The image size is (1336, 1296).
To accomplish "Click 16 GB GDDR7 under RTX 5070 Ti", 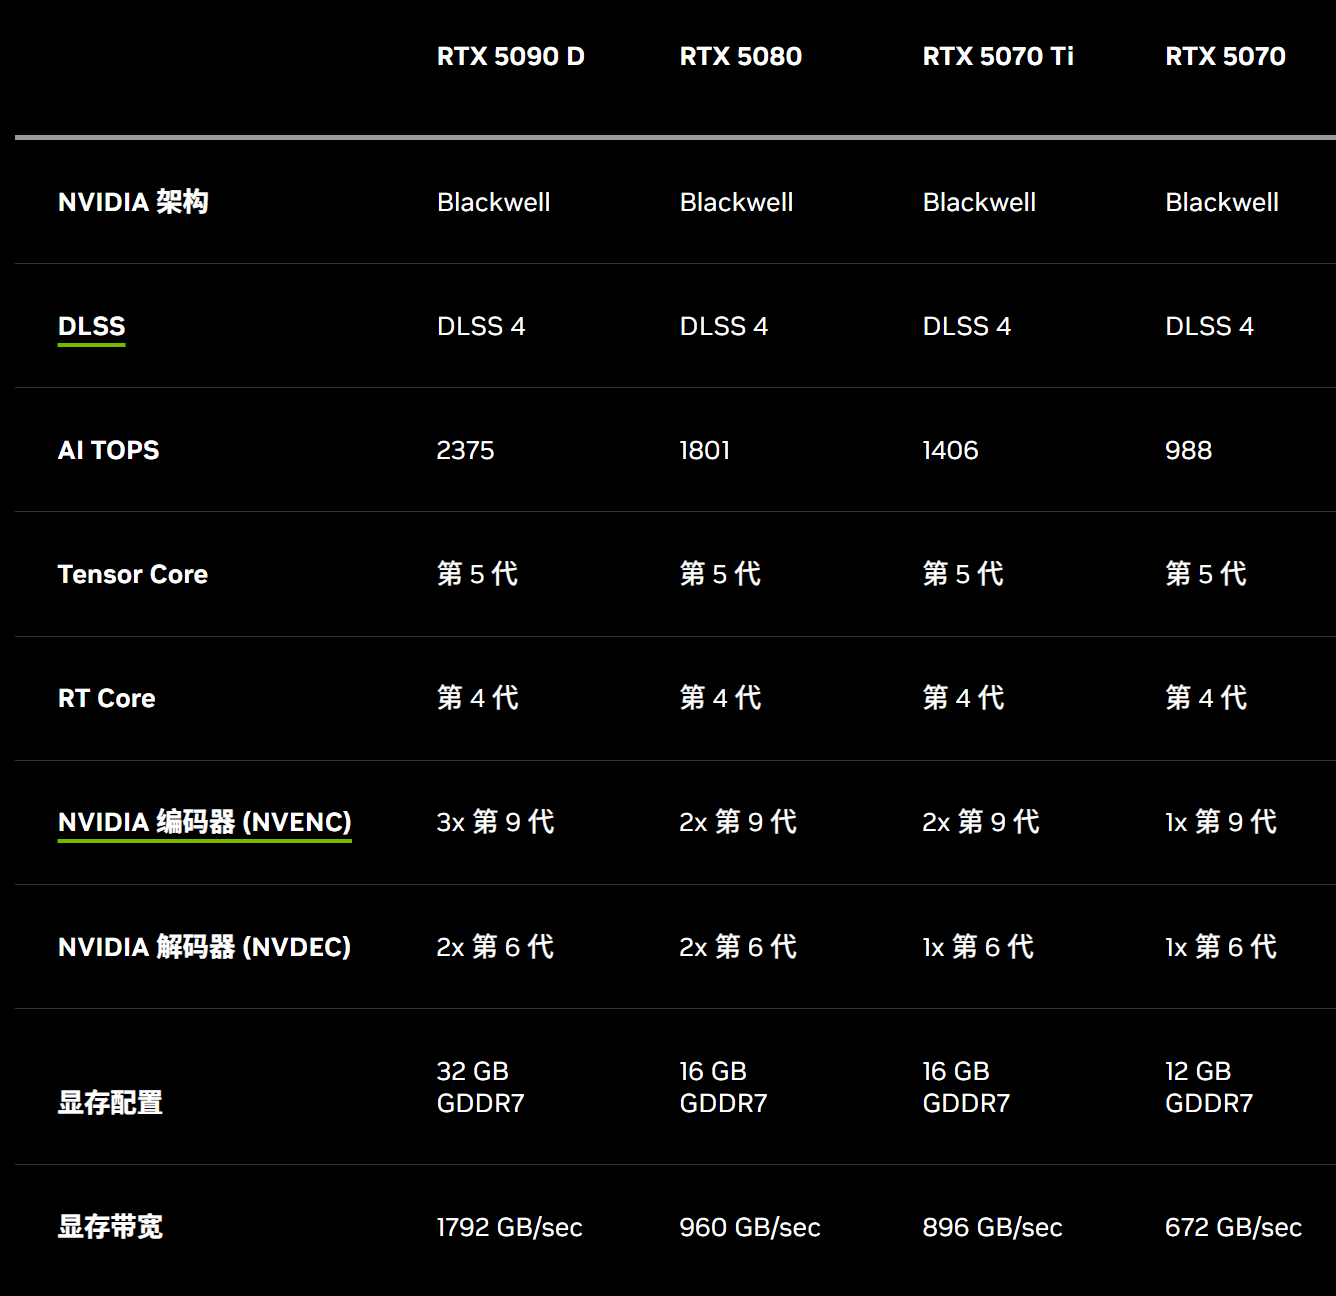I will (x=966, y=1087).
